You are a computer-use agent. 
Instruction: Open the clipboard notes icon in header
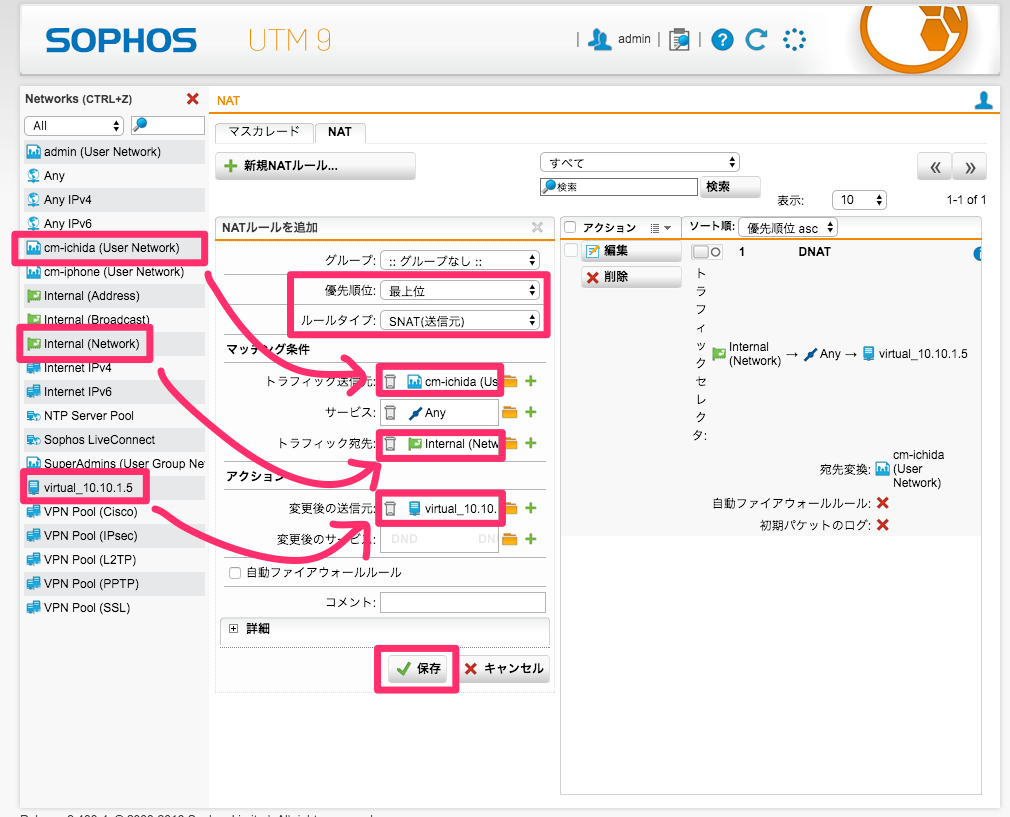pyautogui.click(x=679, y=40)
